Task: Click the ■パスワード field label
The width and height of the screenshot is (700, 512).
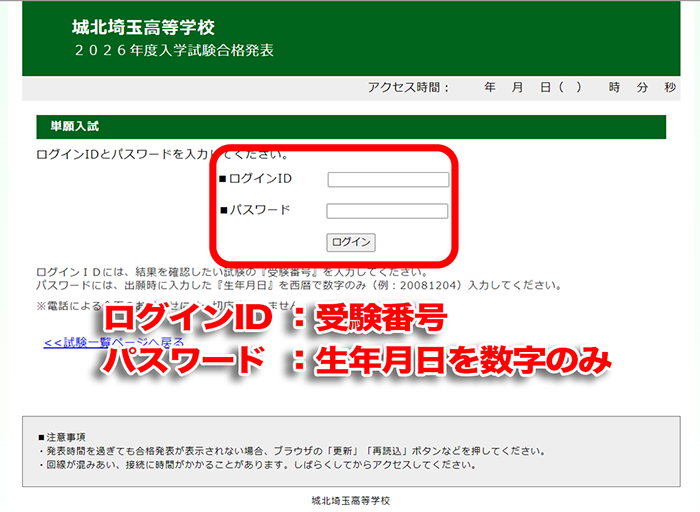Action: coord(255,210)
